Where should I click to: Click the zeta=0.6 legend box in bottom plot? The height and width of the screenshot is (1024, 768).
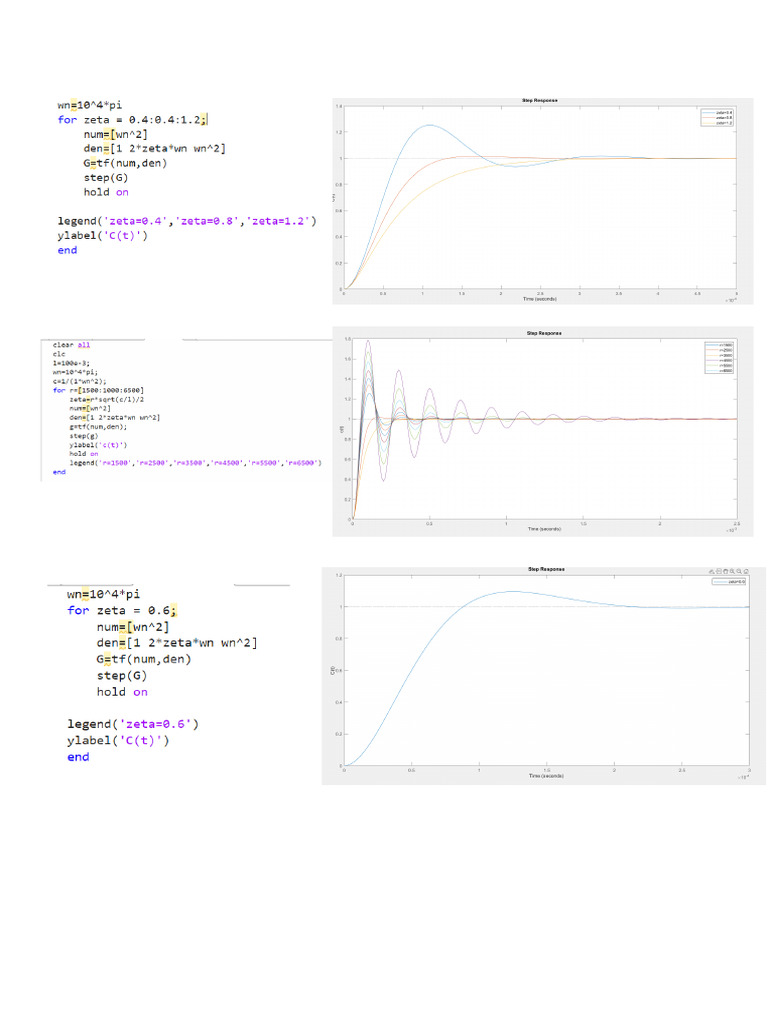pyautogui.click(x=729, y=581)
